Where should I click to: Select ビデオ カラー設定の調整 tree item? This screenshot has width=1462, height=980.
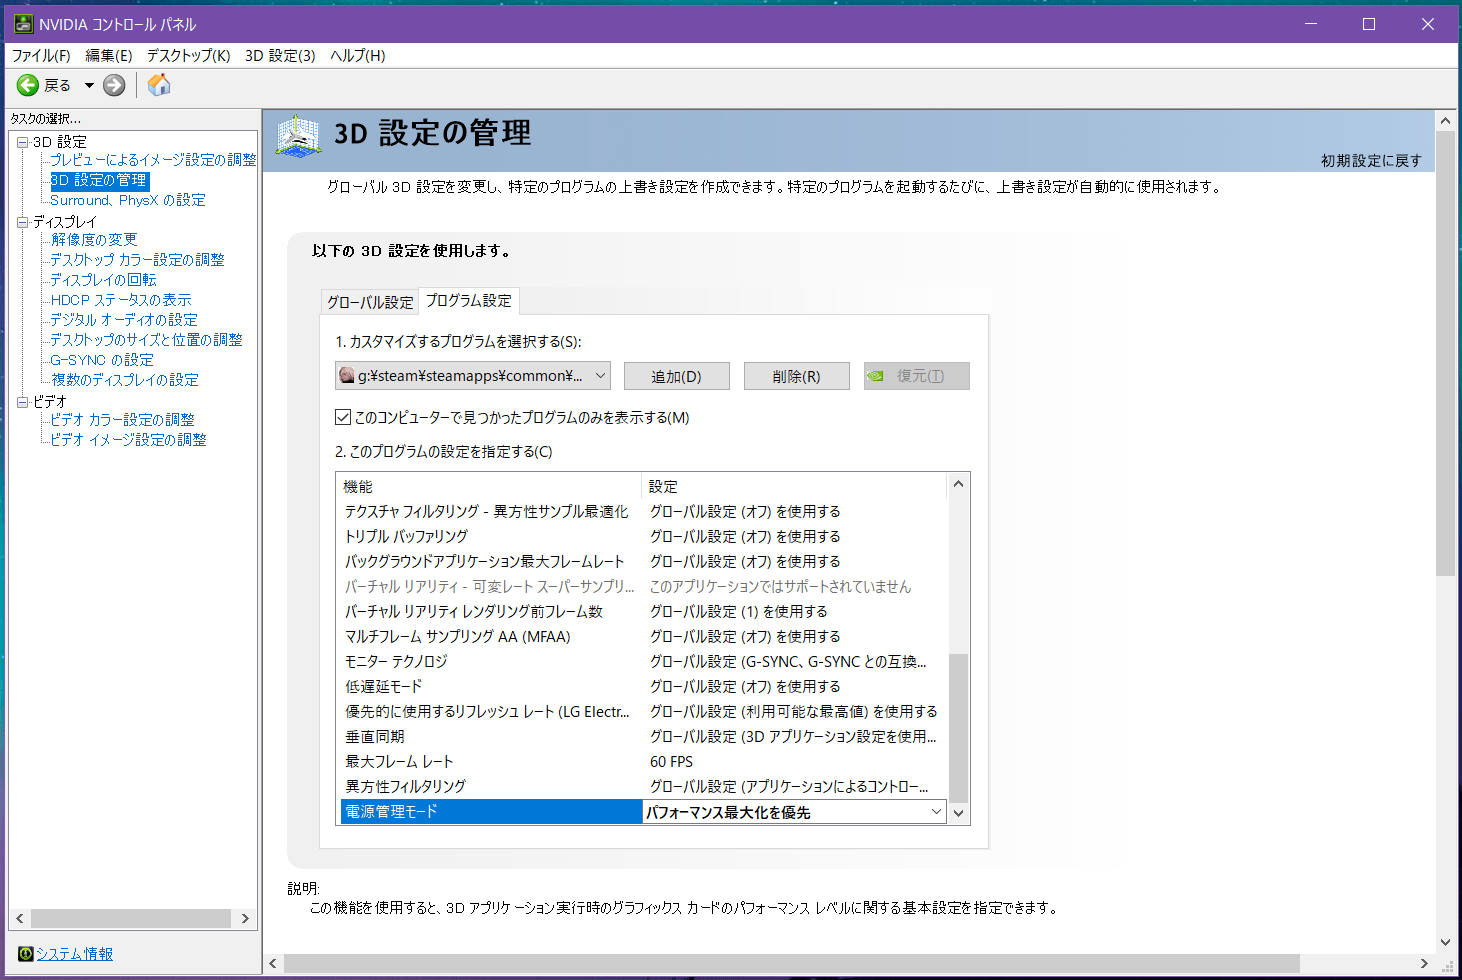click(122, 420)
